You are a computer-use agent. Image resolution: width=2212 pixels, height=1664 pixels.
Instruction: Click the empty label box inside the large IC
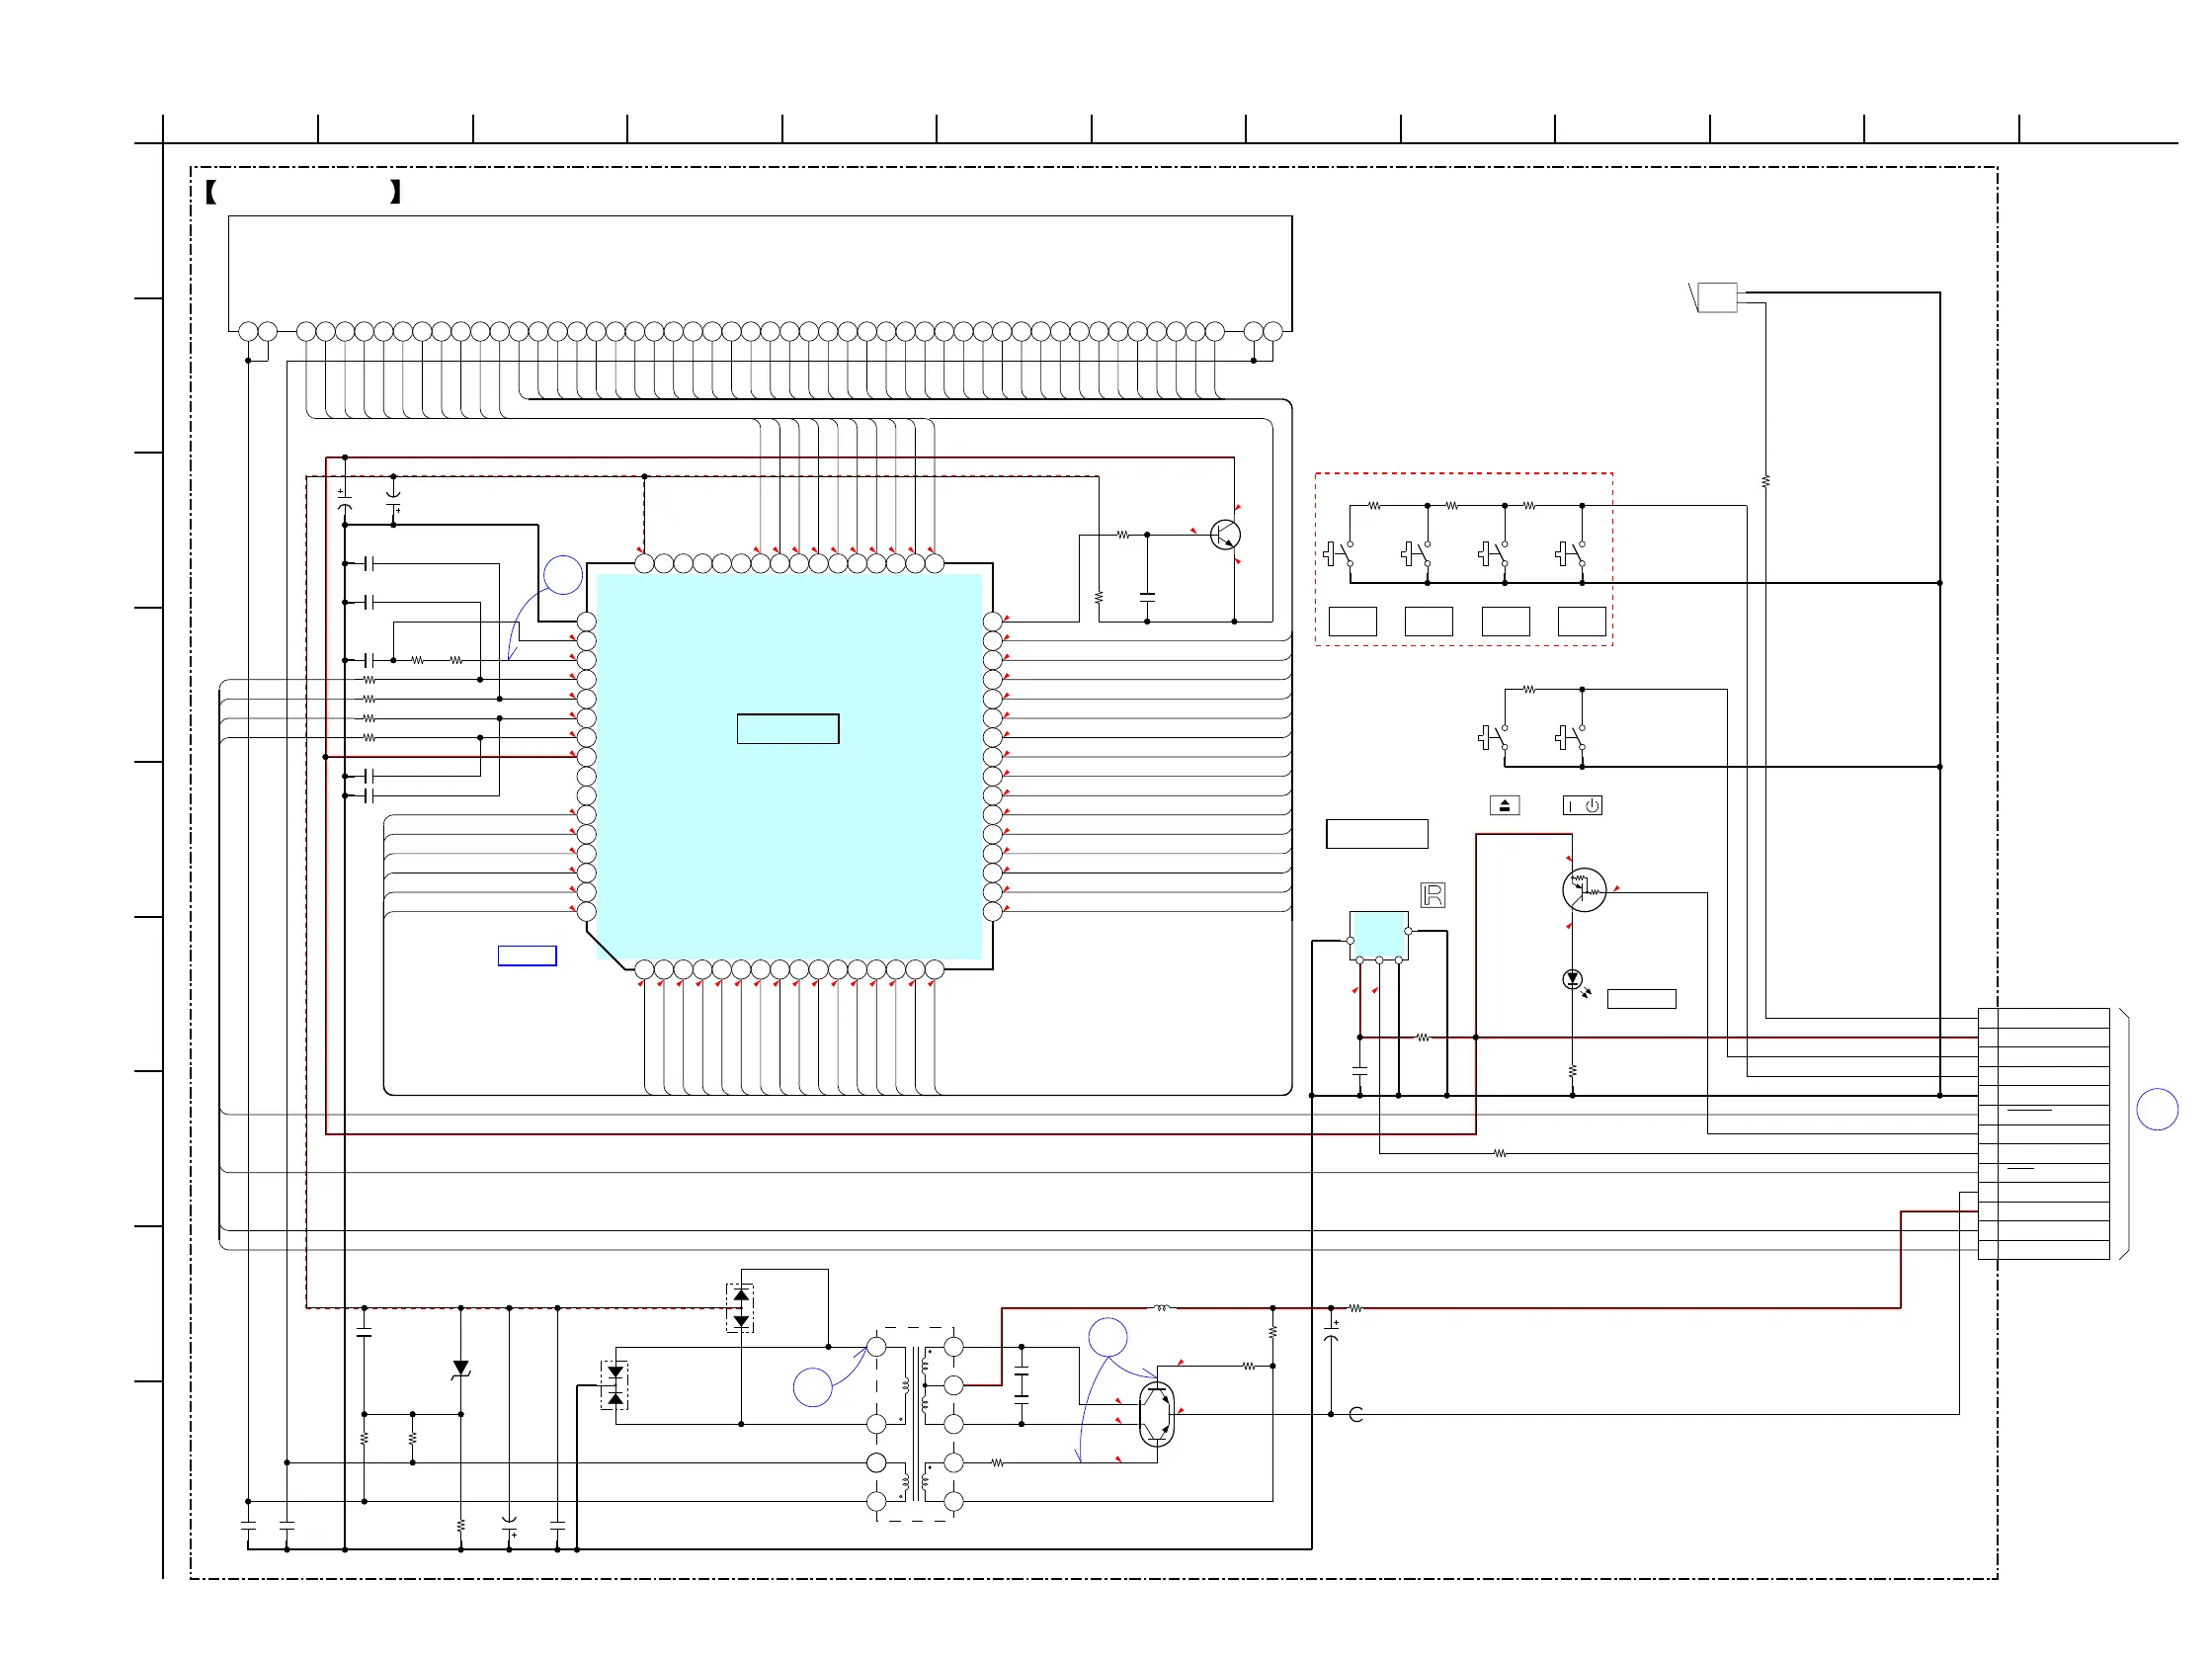coord(788,728)
